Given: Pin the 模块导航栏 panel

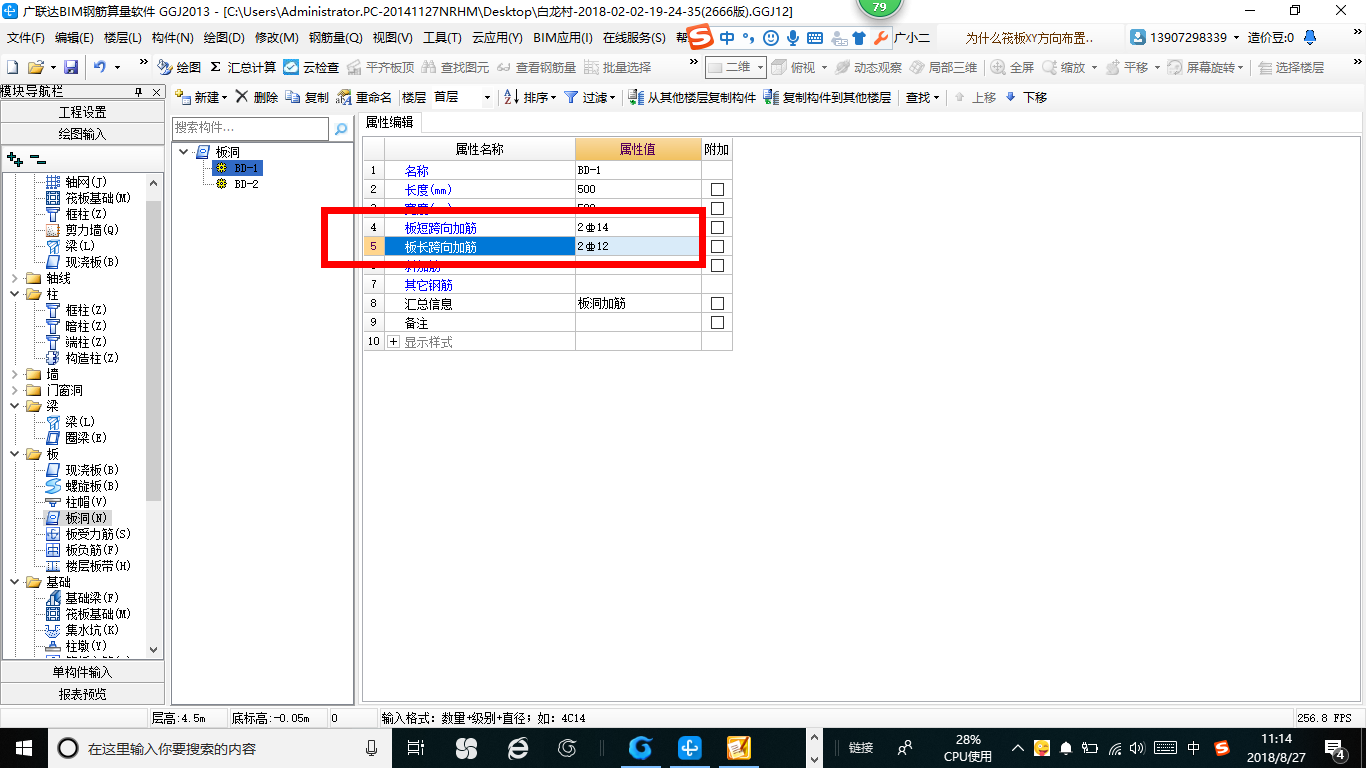Looking at the screenshot, I should (x=139, y=92).
